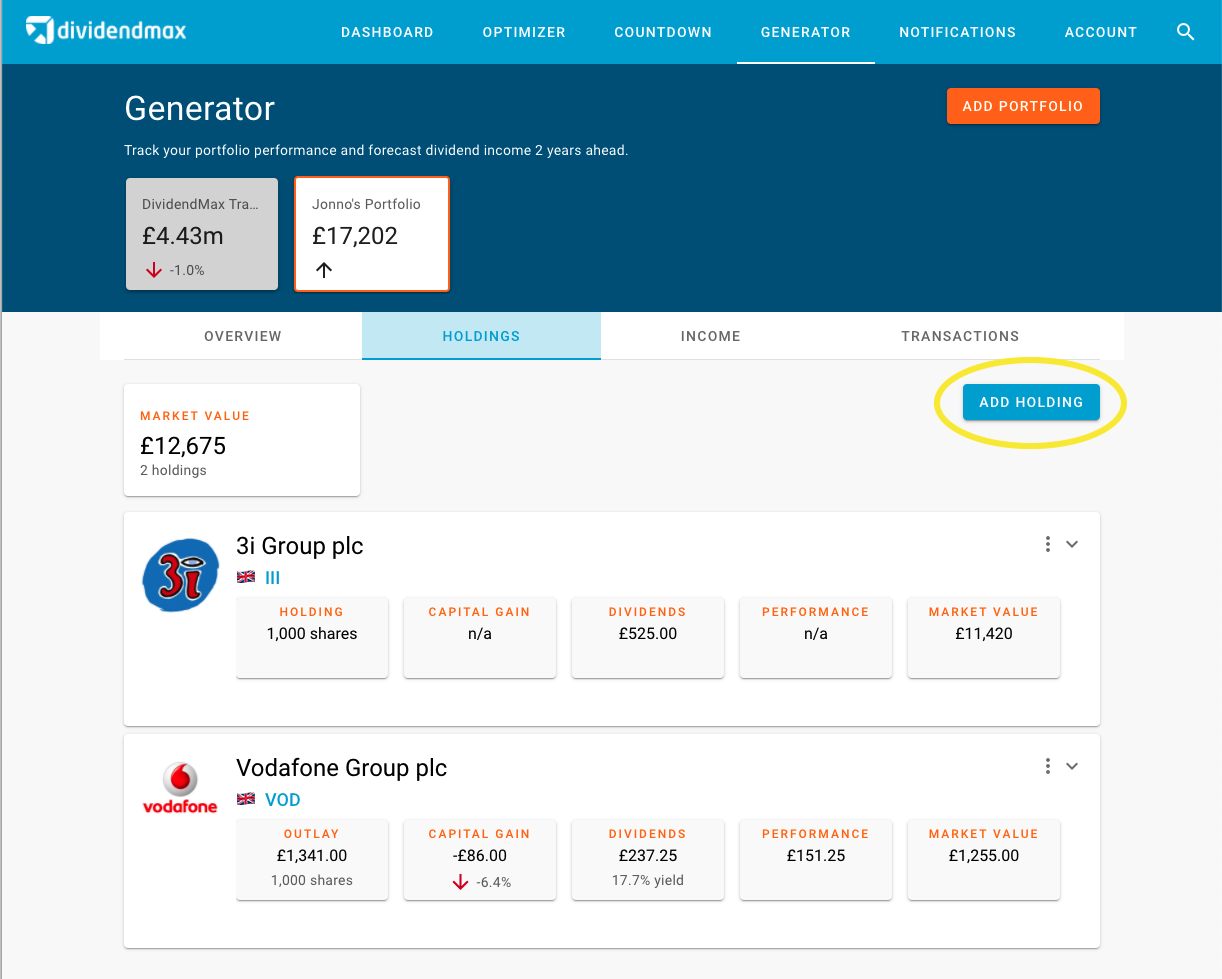
Task: Select the Holdings tab
Action: point(481,336)
